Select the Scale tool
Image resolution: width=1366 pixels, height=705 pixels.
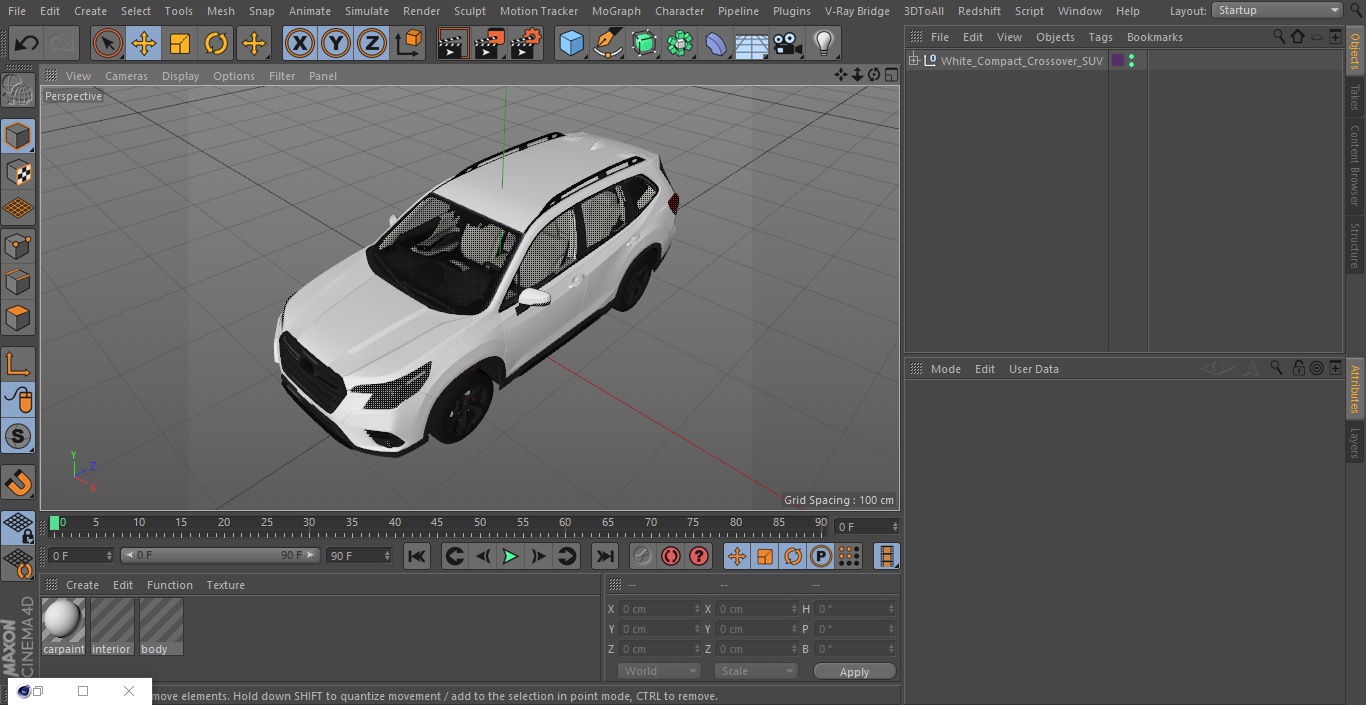coord(180,43)
